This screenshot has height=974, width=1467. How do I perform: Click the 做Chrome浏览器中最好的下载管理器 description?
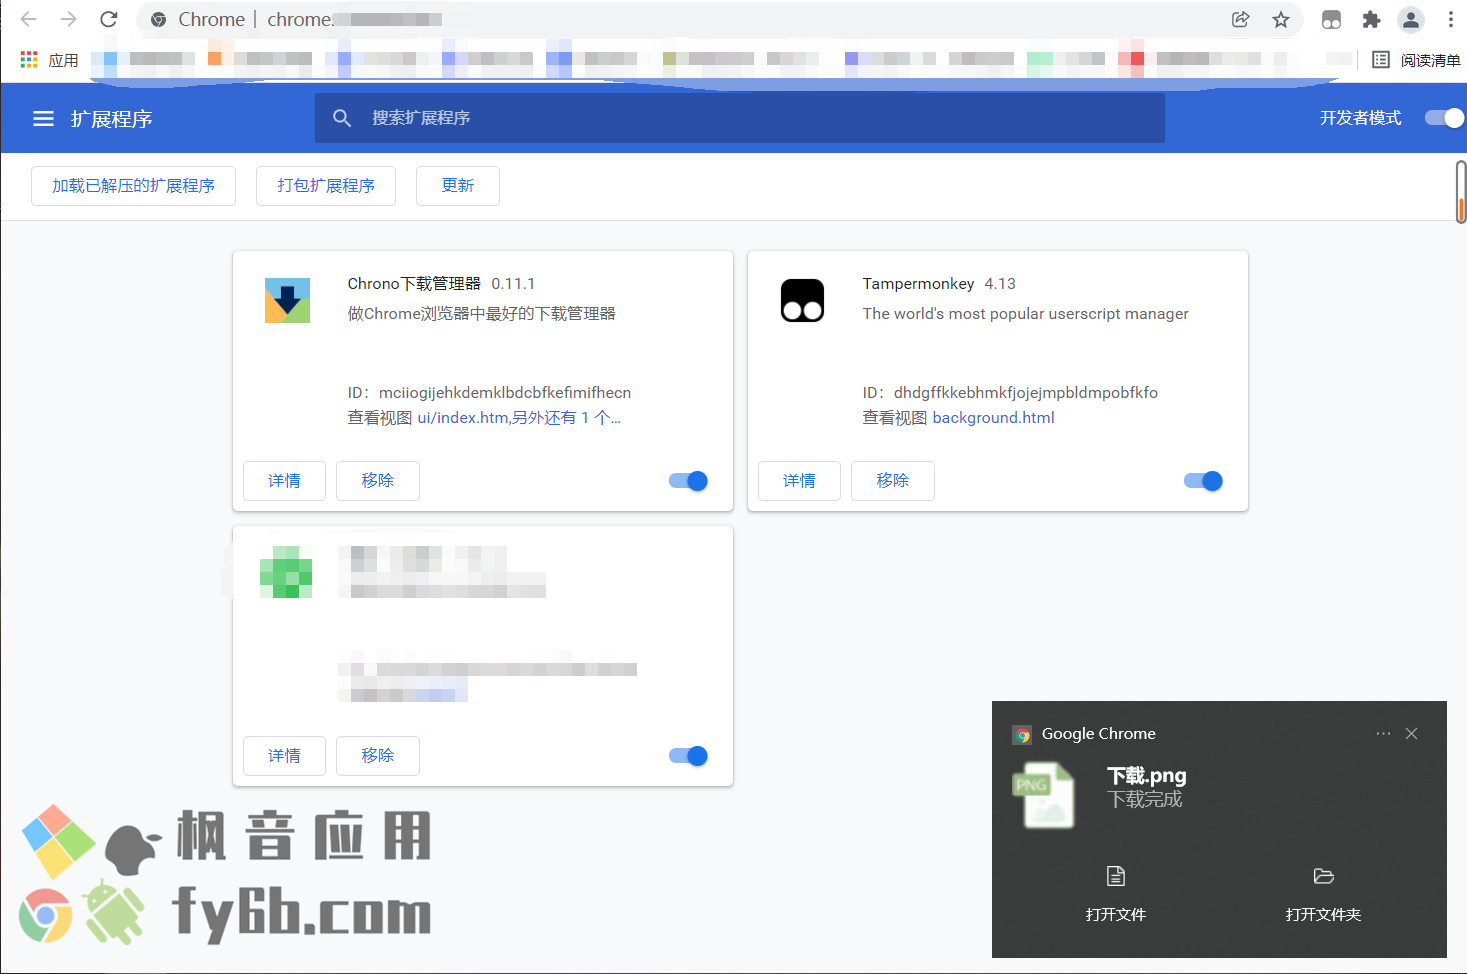pyautogui.click(x=481, y=314)
